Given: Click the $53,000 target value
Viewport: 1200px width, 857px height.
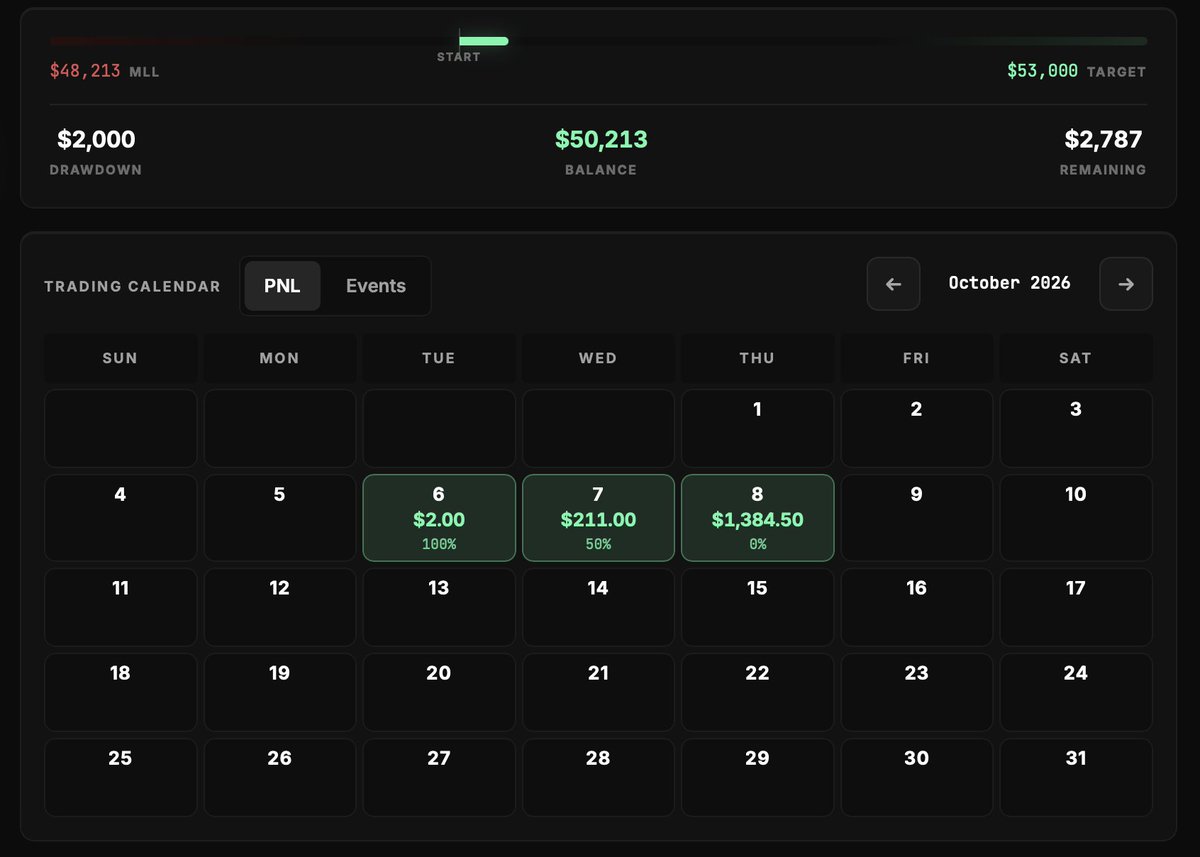Looking at the screenshot, I should click(x=1043, y=71).
